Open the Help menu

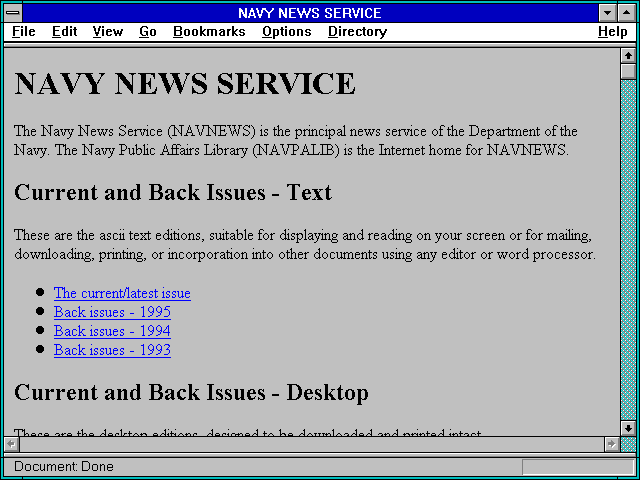coord(613,32)
